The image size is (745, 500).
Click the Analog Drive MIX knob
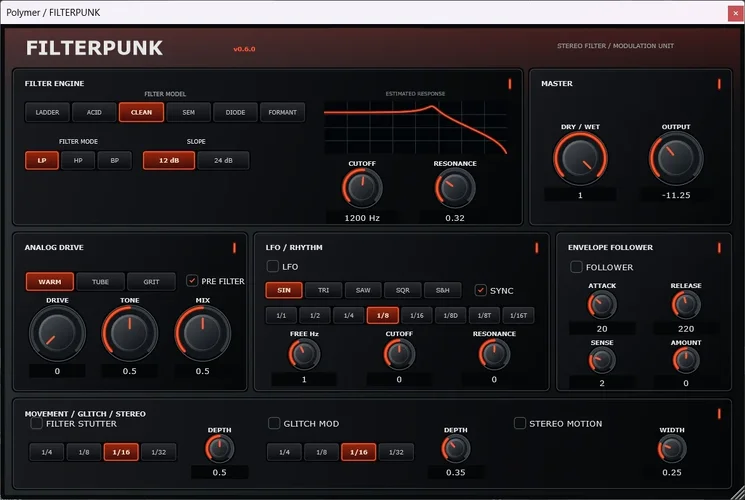(x=202, y=333)
